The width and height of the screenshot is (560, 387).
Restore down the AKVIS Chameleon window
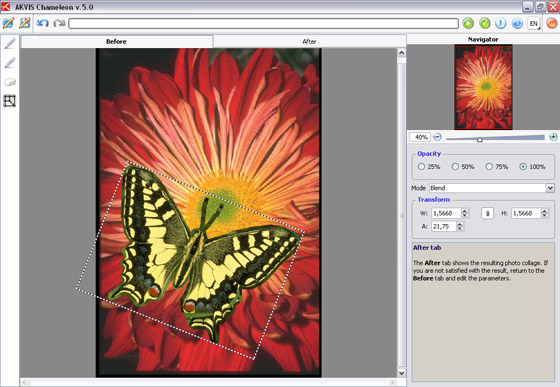[x=540, y=6]
